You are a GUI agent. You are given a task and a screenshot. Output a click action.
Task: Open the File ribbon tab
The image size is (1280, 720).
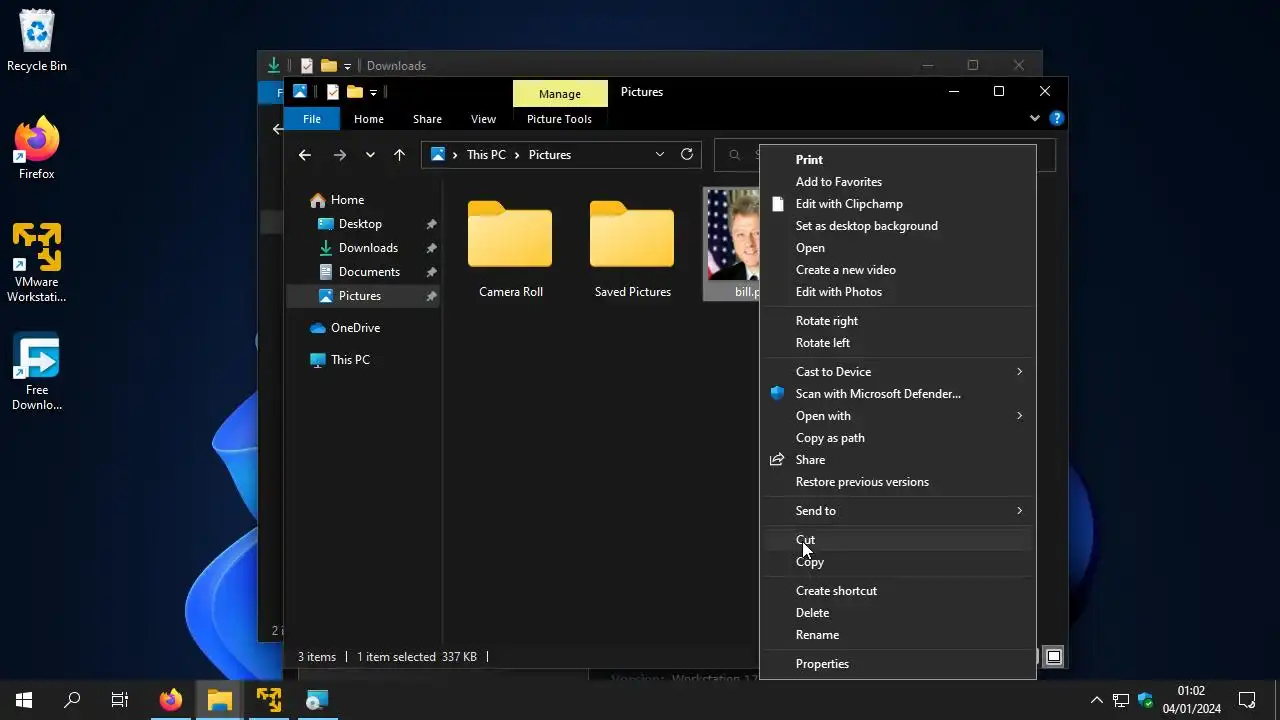312,119
